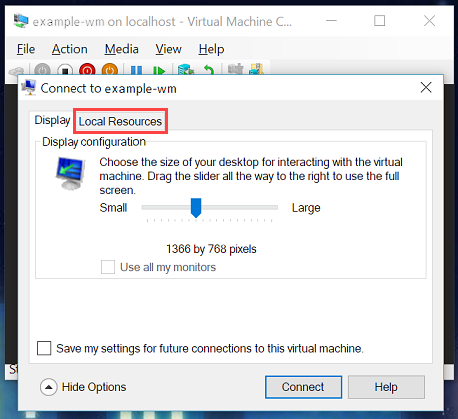Click the orange Save state icon

pyautogui.click(x=110, y=70)
